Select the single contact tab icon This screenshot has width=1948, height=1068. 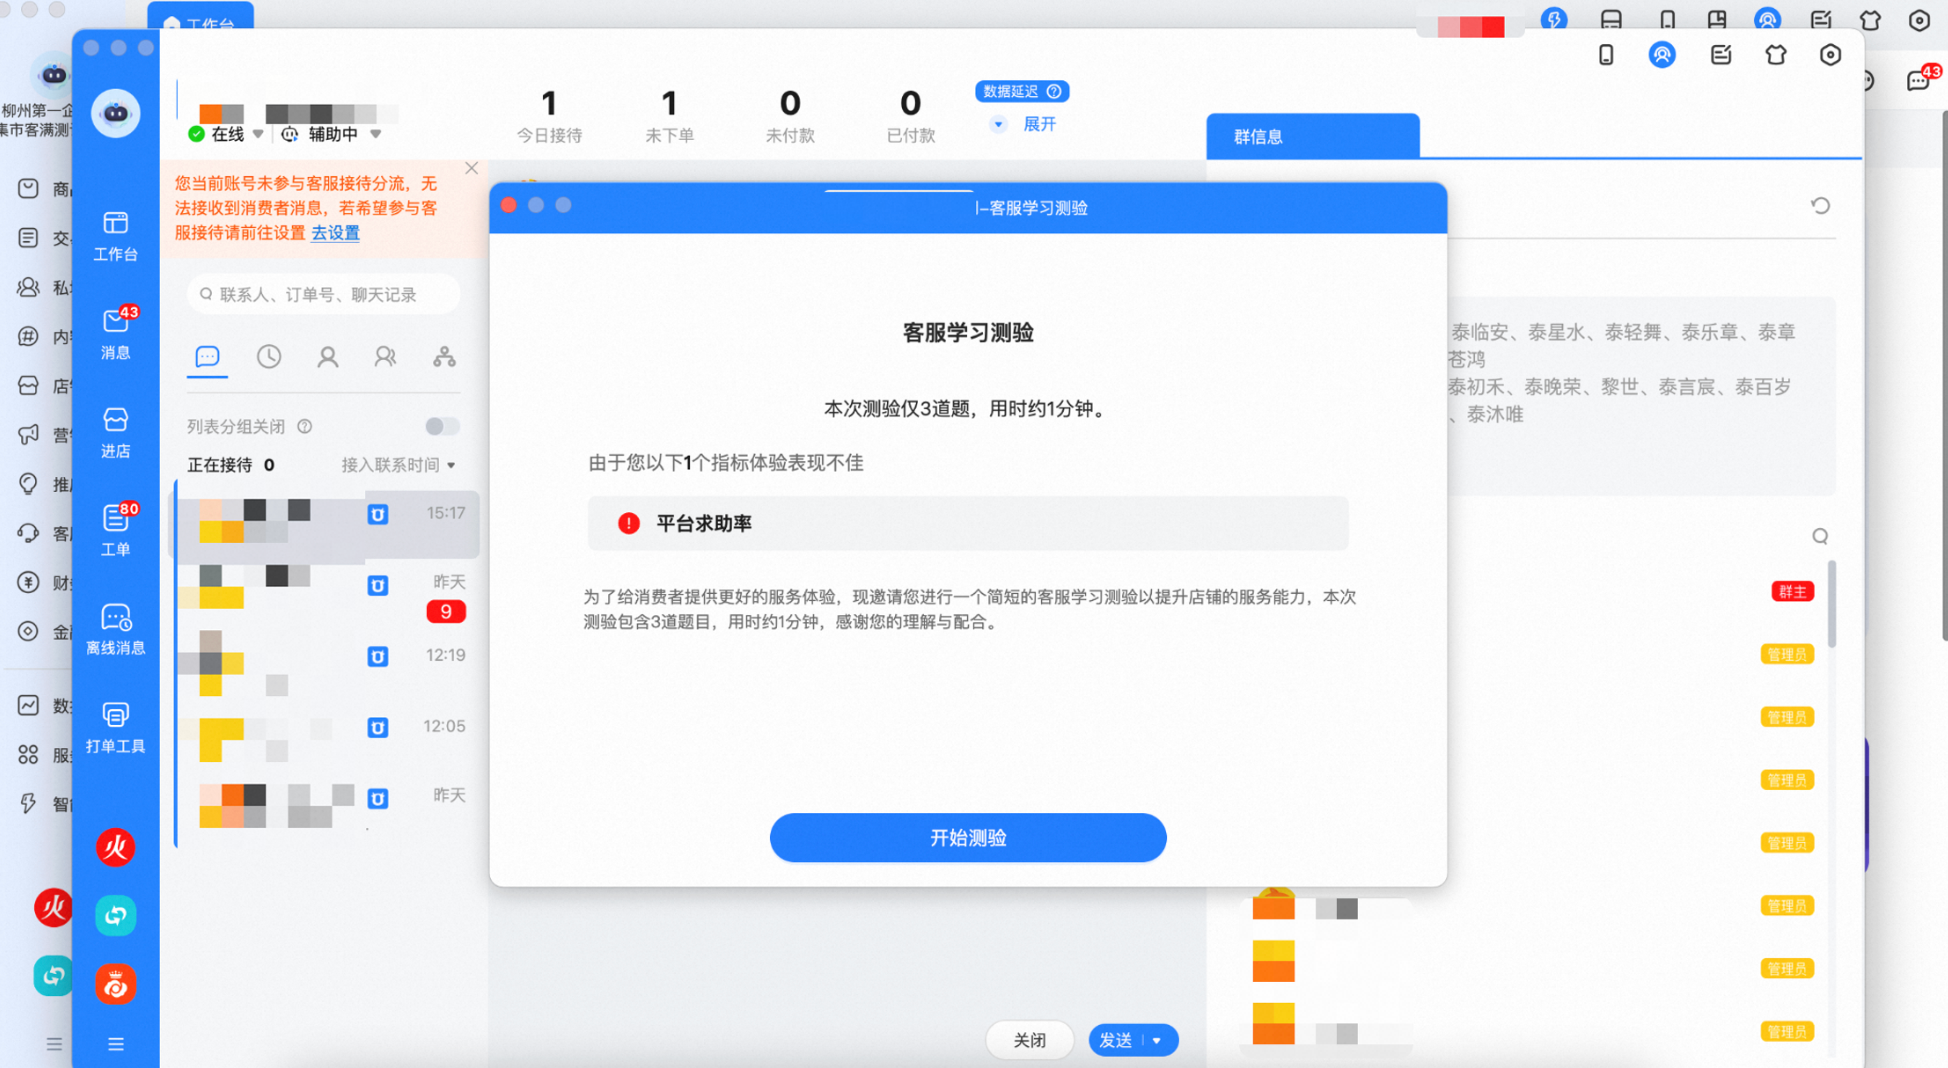(x=327, y=357)
